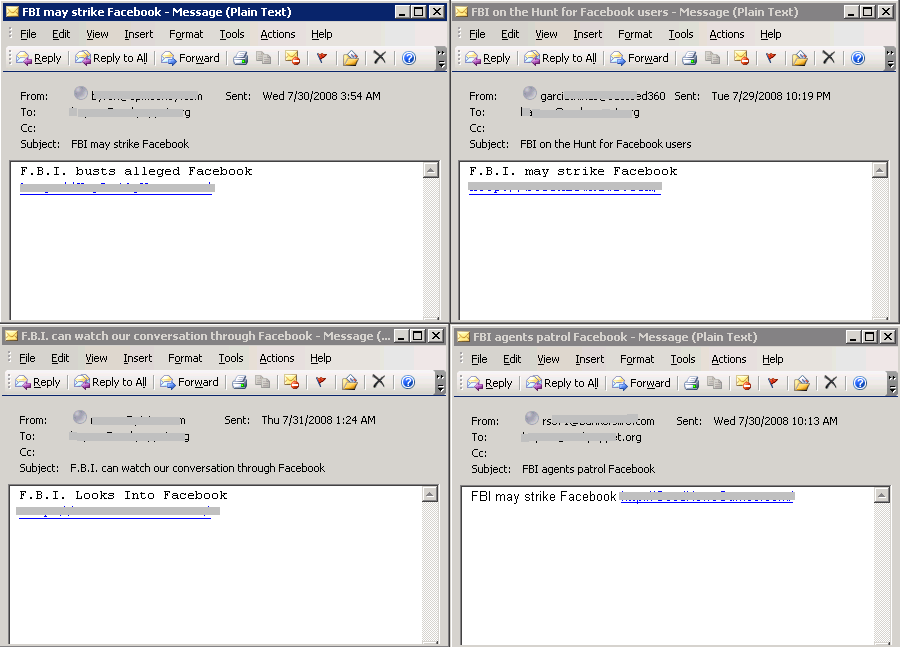The width and height of the screenshot is (900, 647).
Task: Click red follow-up flag in 'FBI may strike Facebook' window
Action: click(321, 58)
